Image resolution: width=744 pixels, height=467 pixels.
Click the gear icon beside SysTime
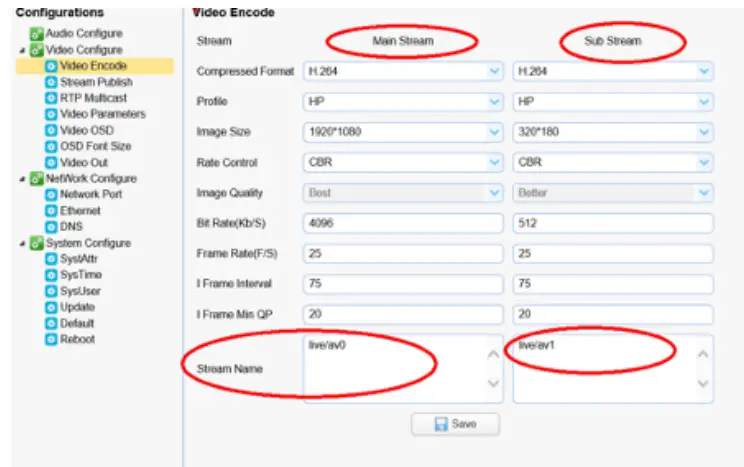point(51,275)
